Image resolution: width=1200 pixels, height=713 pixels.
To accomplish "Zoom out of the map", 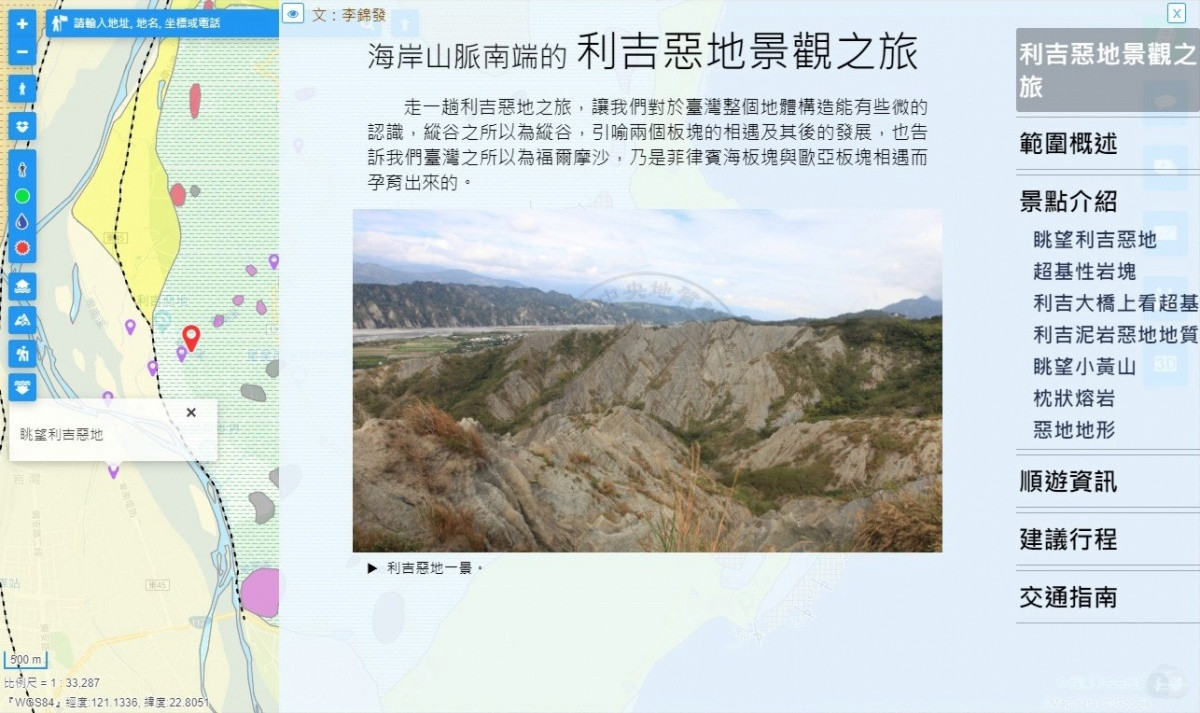I will pos(22,51).
